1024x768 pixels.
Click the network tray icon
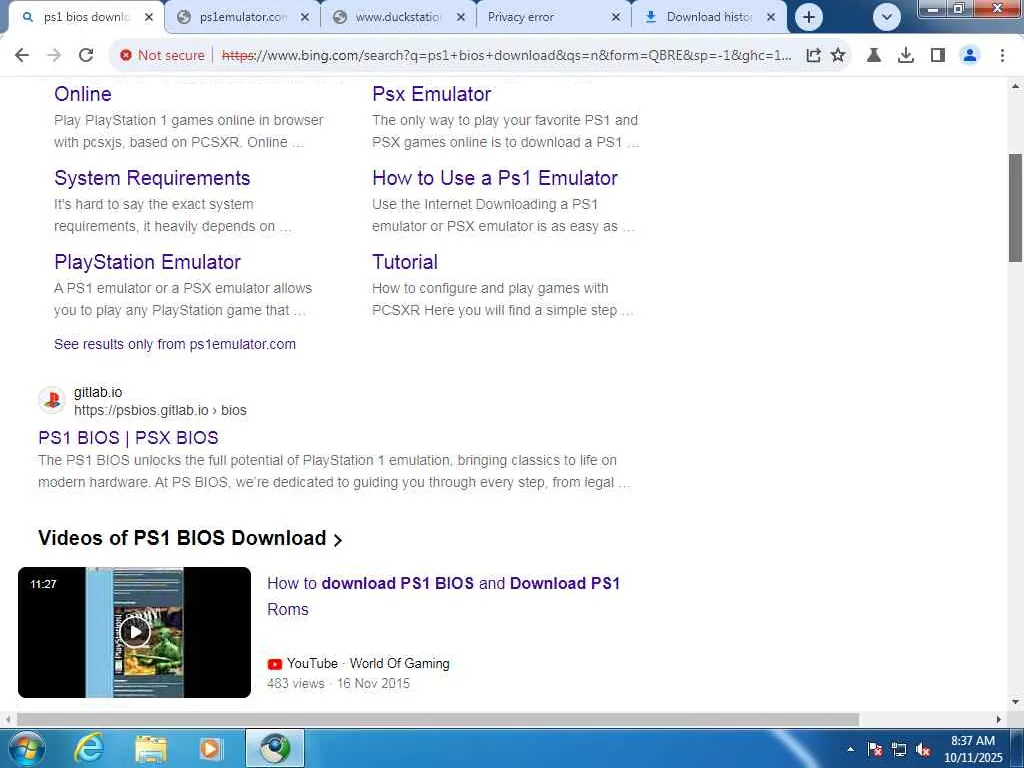click(x=899, y=749)
